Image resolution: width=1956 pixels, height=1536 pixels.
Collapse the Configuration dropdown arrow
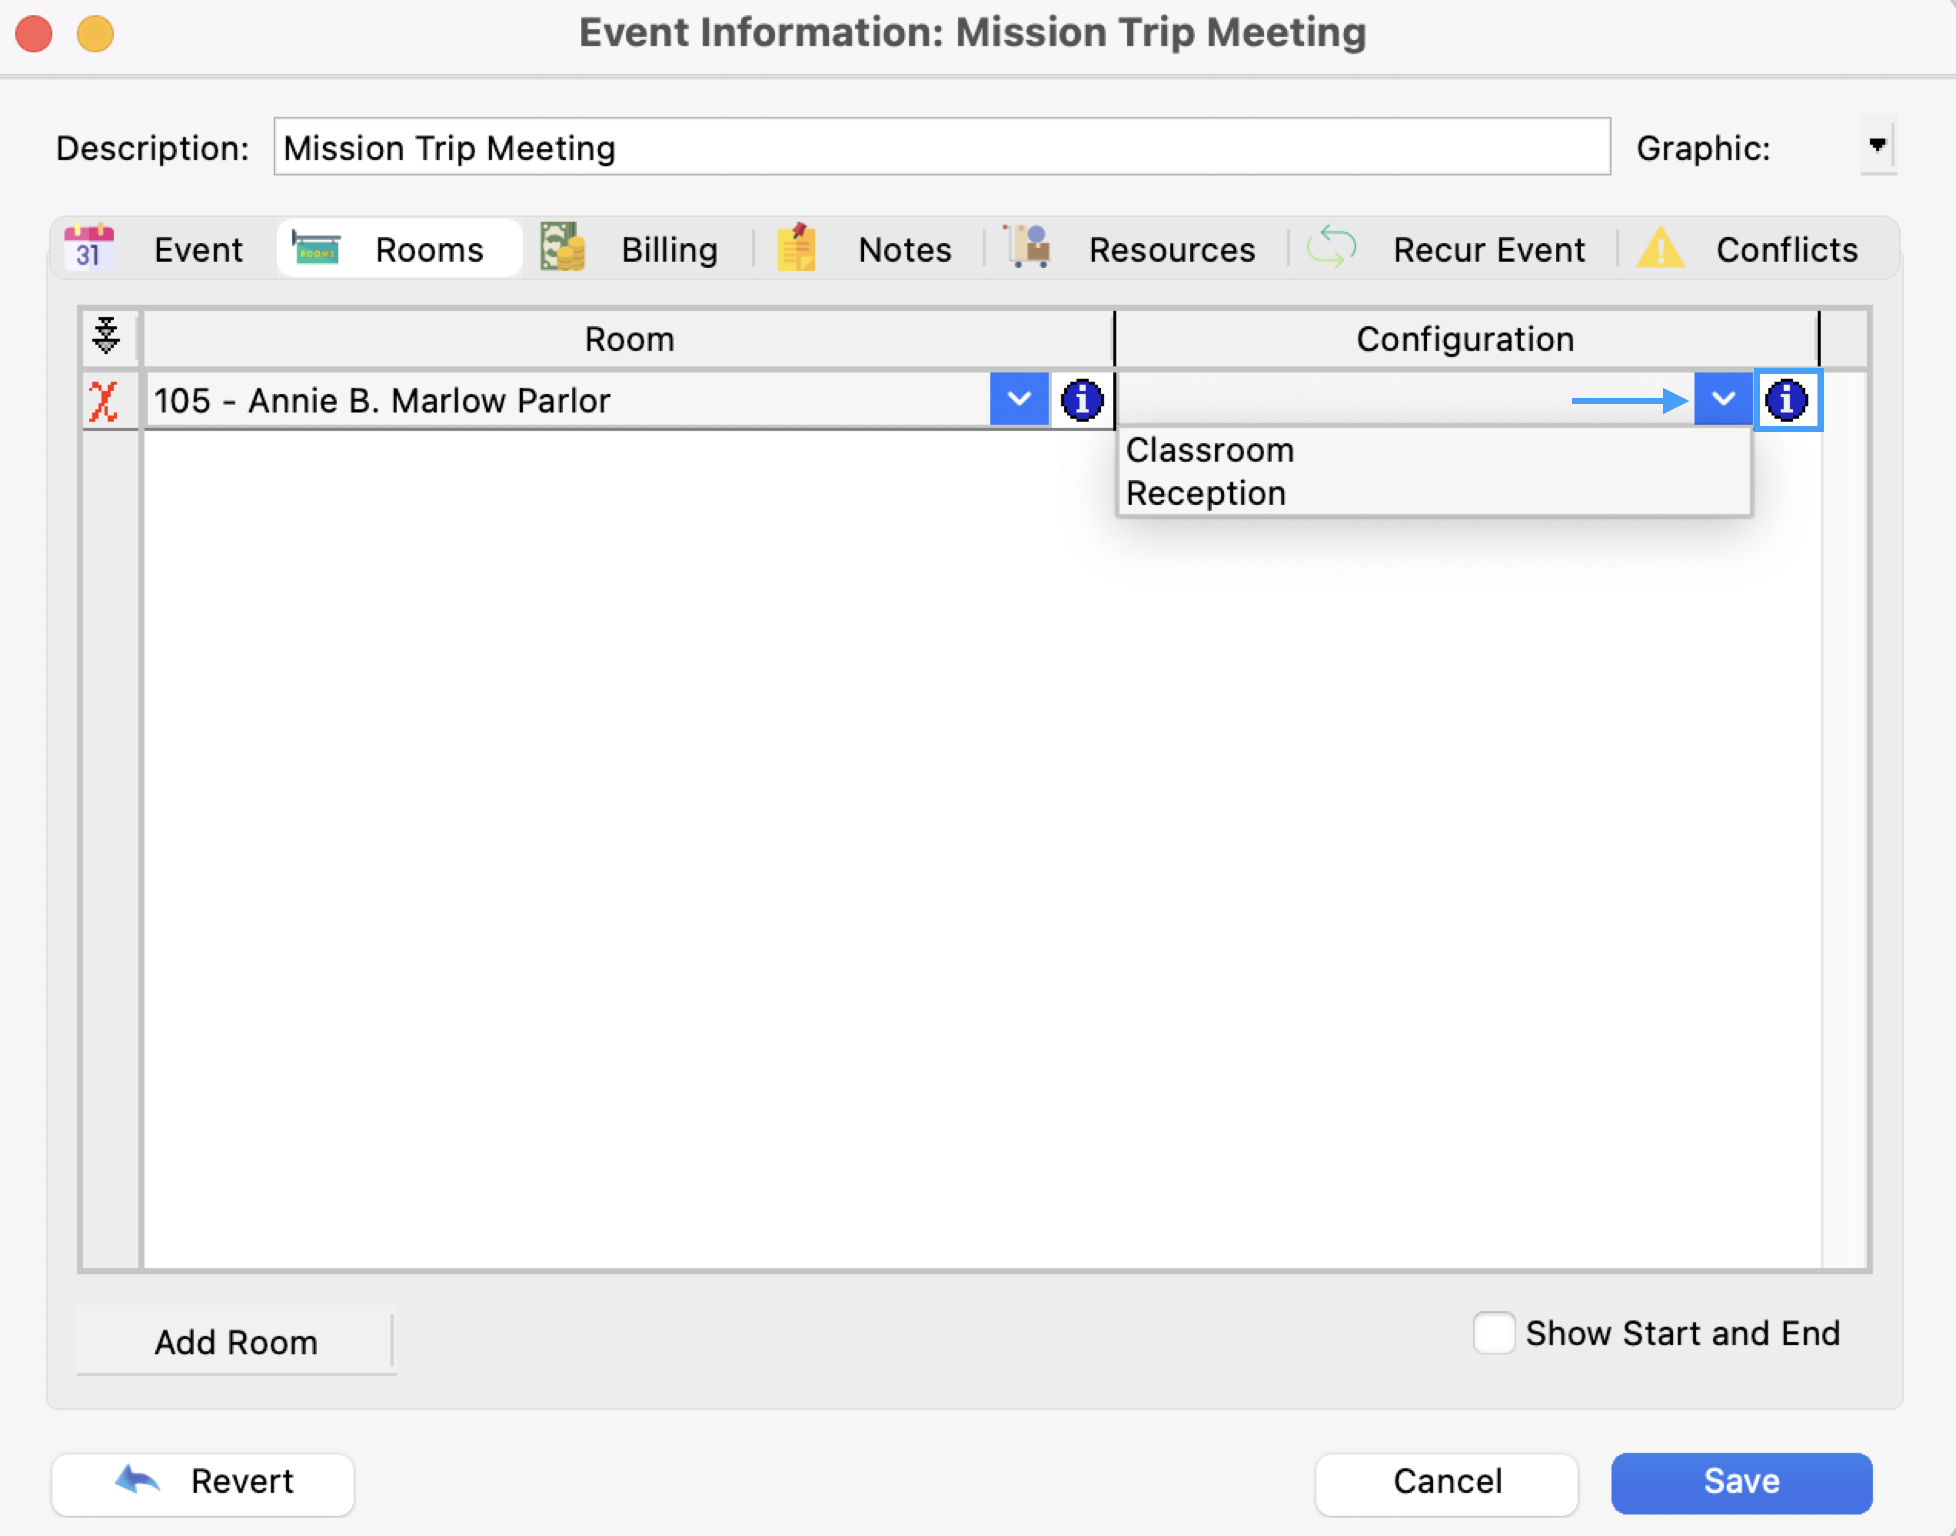coord(1722,400)
